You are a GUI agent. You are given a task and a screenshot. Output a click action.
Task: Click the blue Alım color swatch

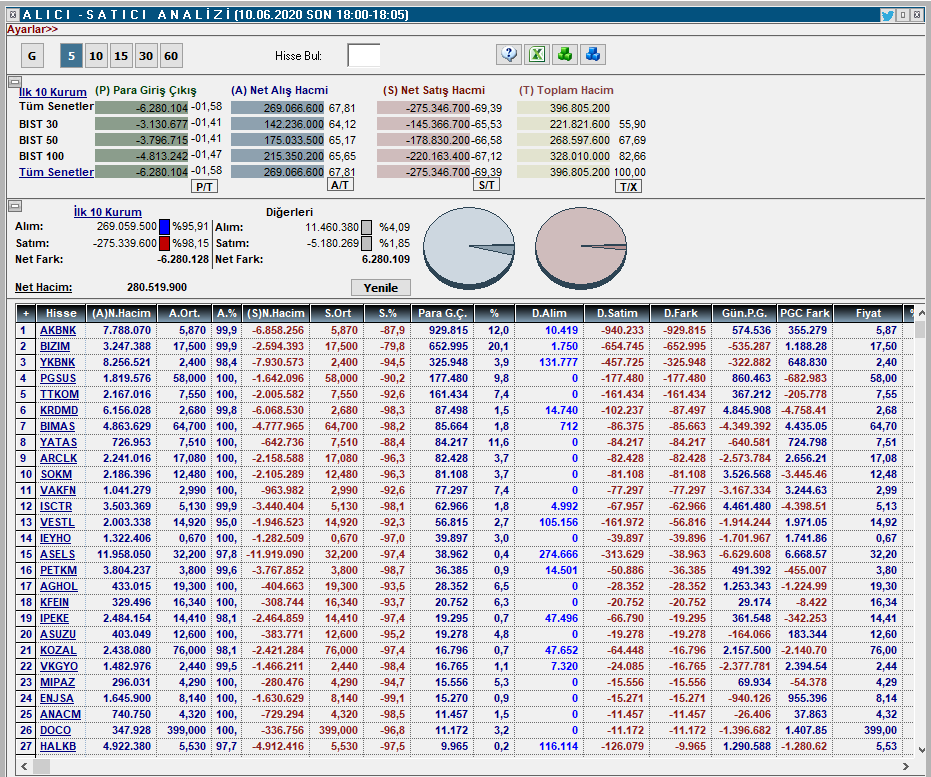click(x=164, y=226)
